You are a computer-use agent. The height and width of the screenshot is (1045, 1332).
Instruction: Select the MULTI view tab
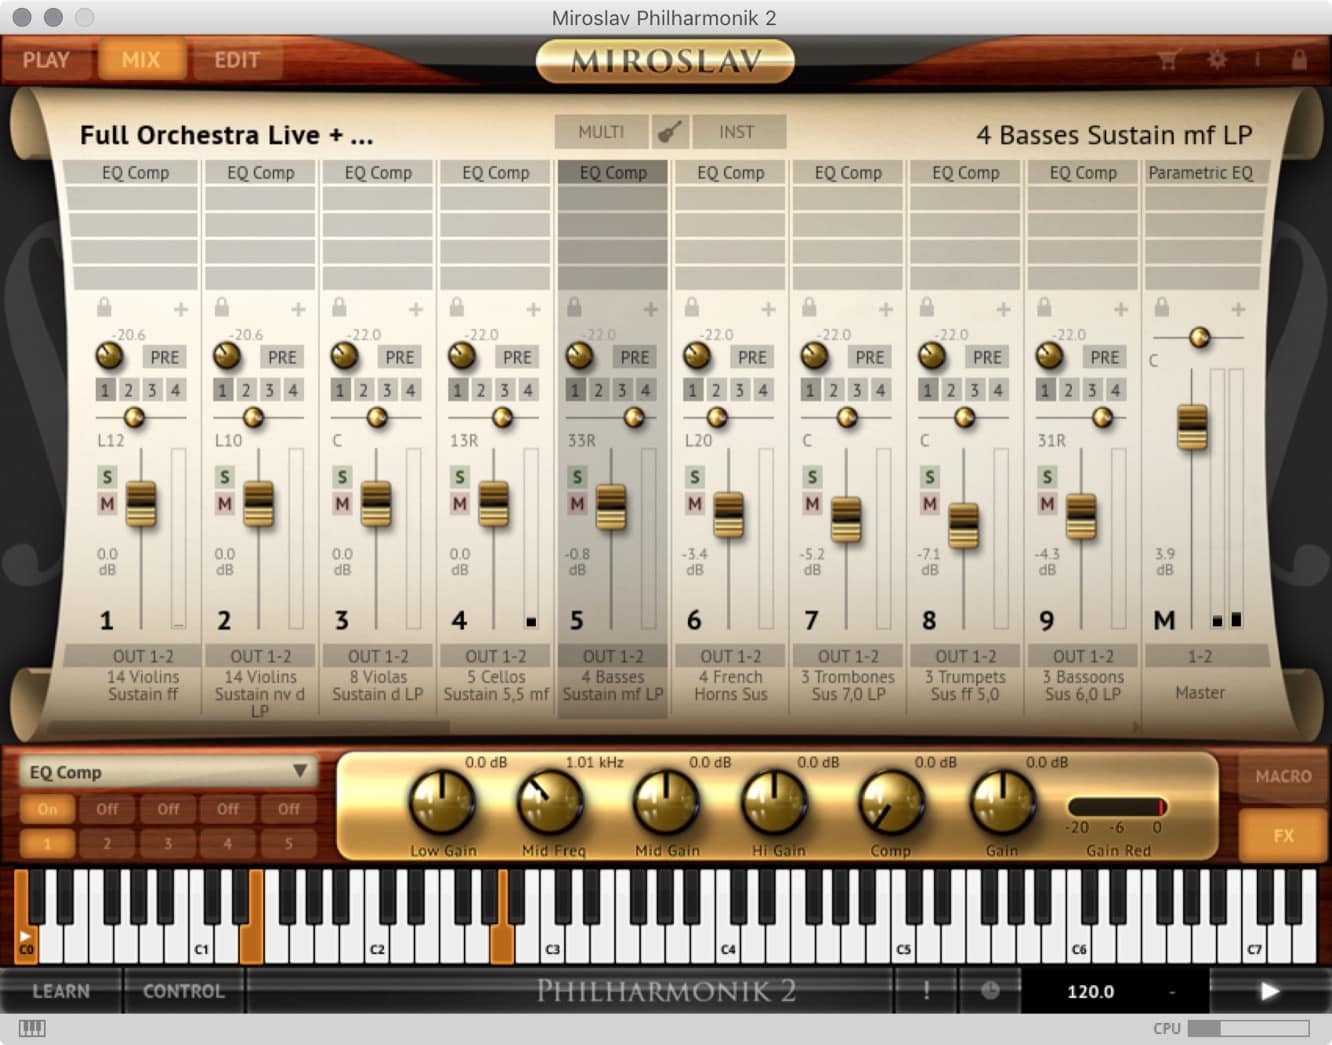601,131
